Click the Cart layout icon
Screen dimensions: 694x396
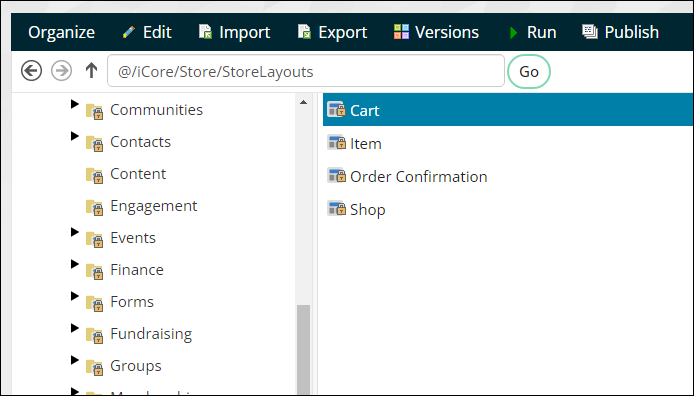336,109
